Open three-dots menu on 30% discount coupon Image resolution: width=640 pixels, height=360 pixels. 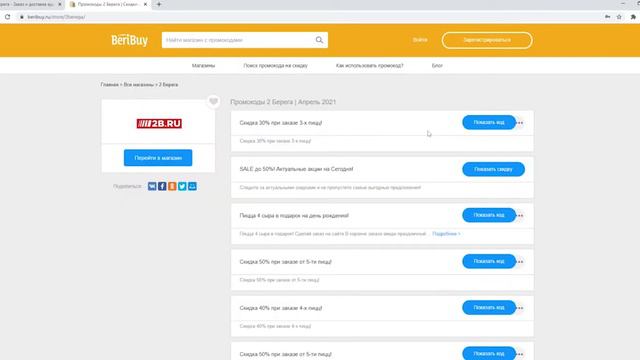pos(520,123)
